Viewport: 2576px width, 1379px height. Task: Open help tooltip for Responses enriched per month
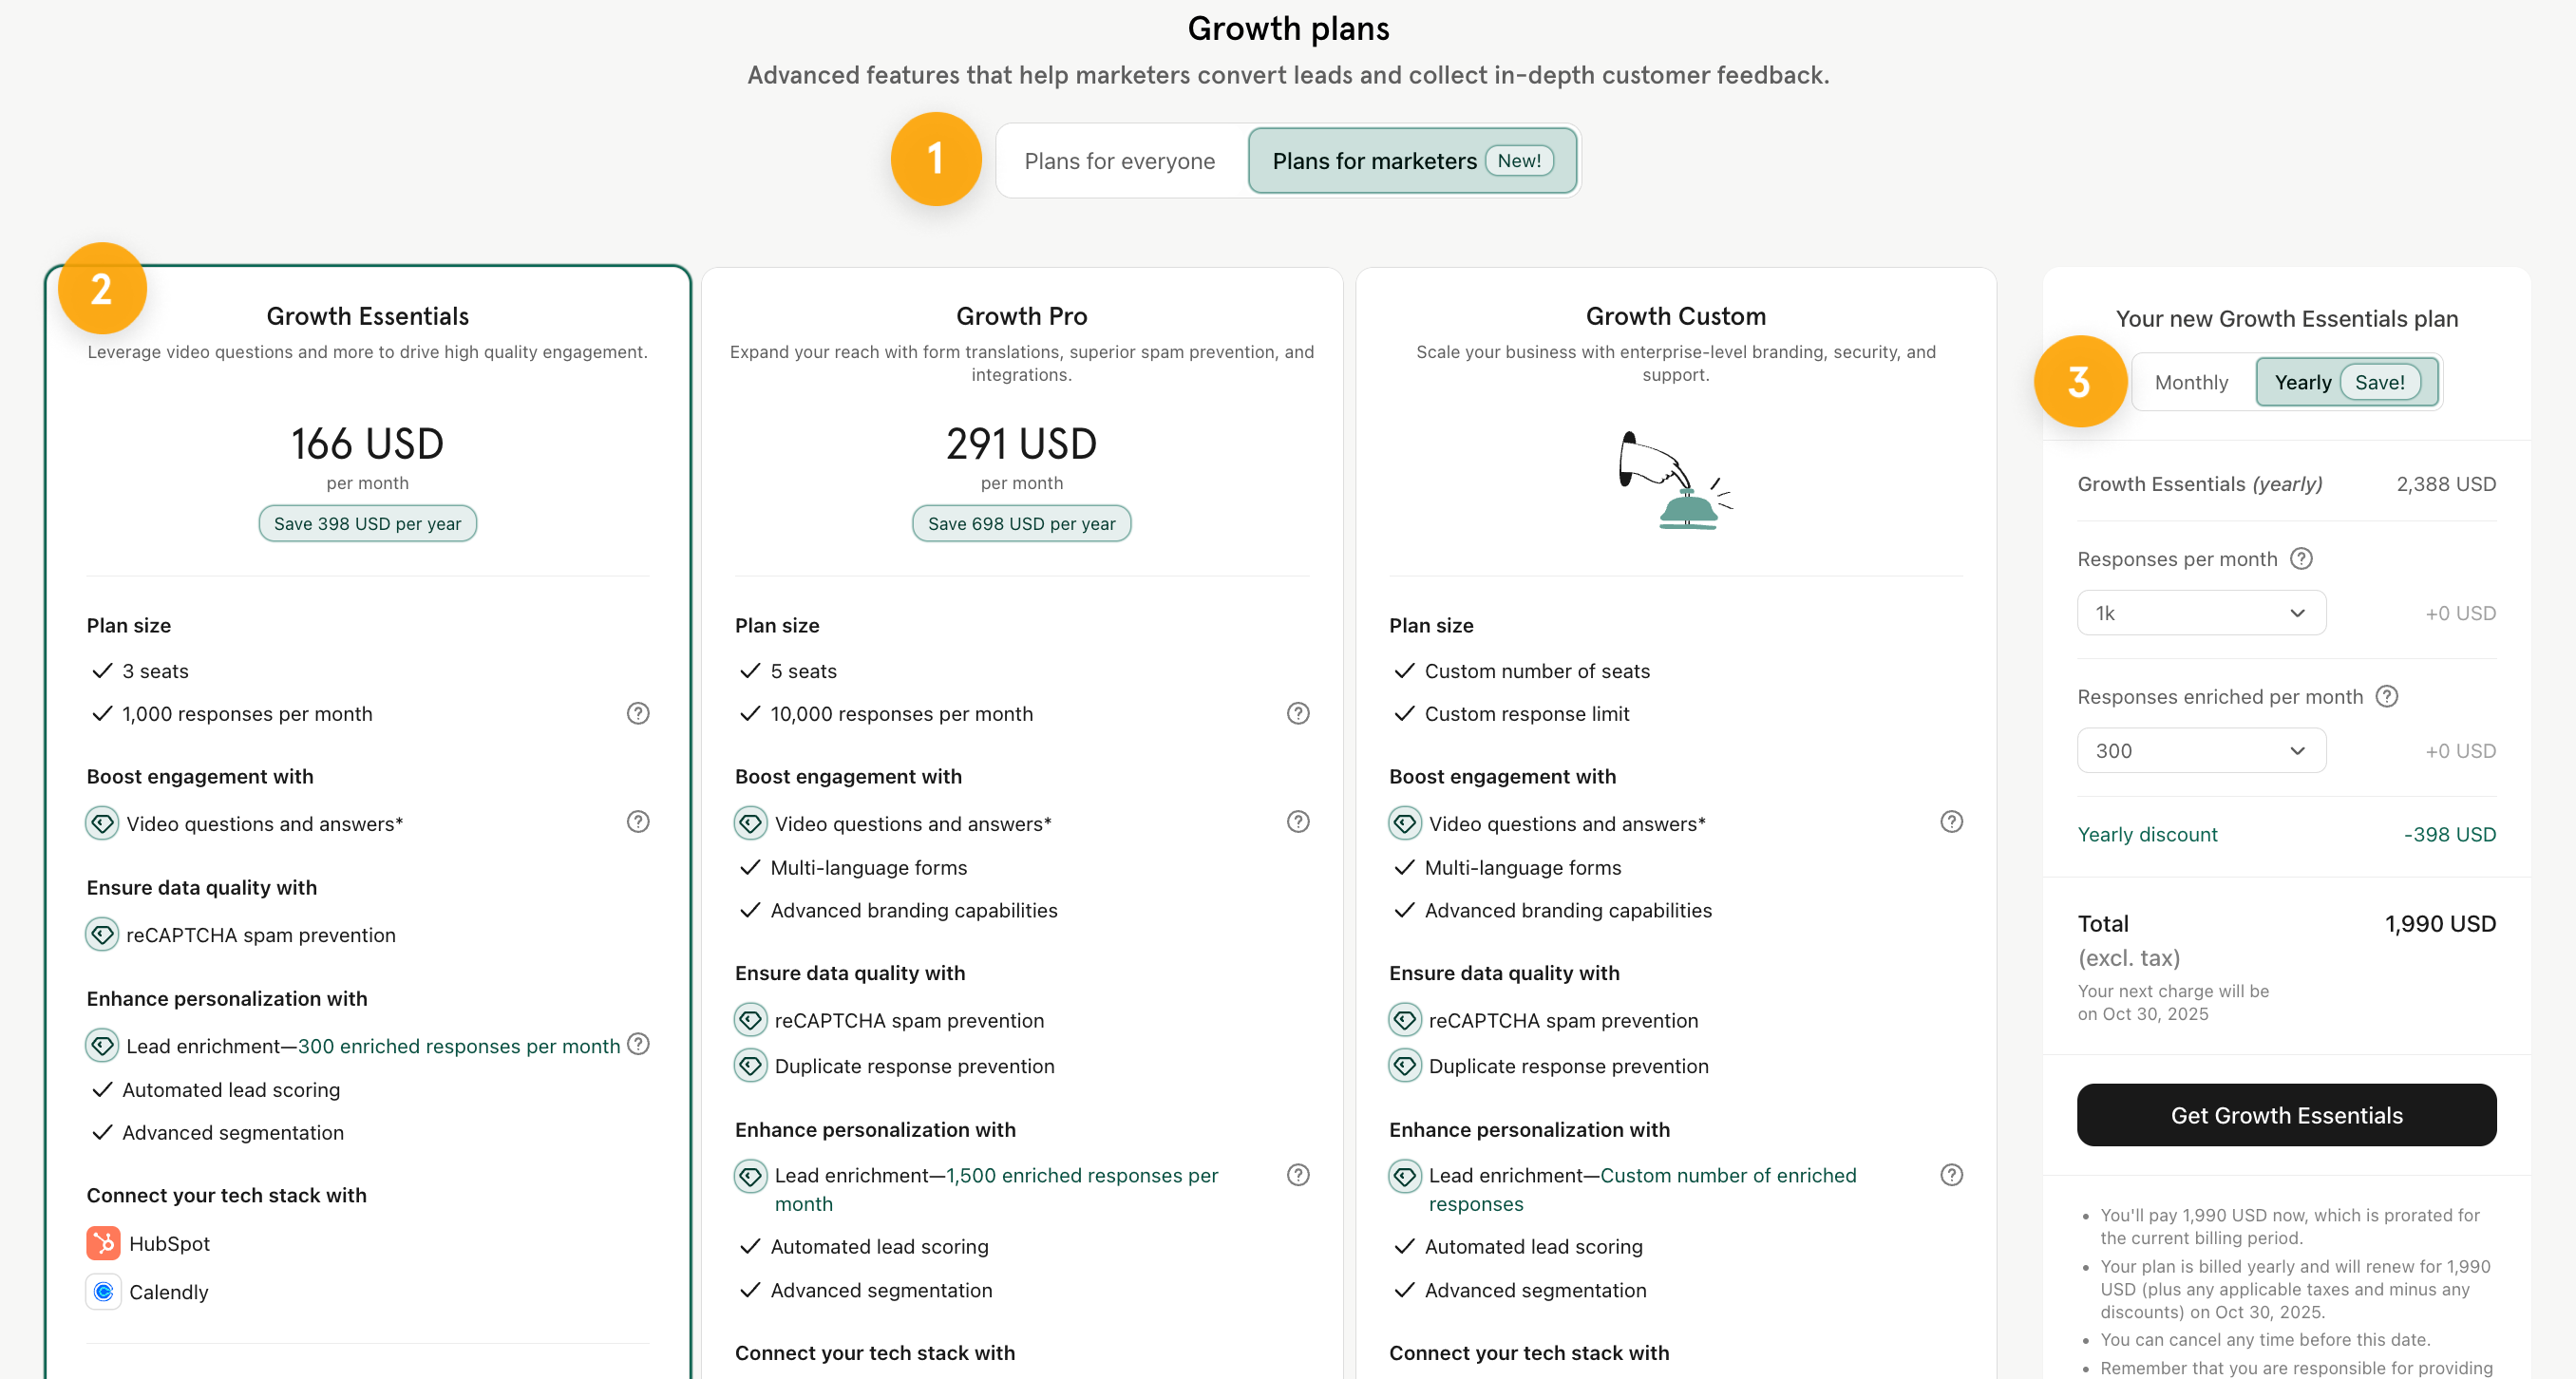pos(2387,696)
